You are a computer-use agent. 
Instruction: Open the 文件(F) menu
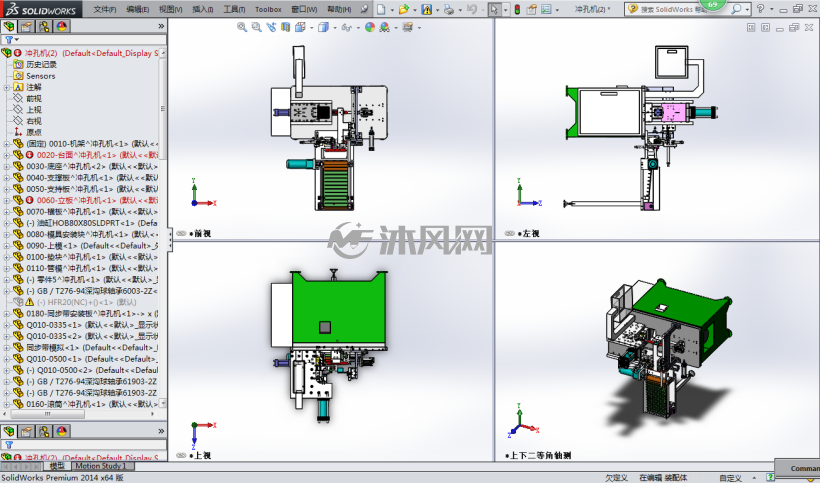click(105, 9)
